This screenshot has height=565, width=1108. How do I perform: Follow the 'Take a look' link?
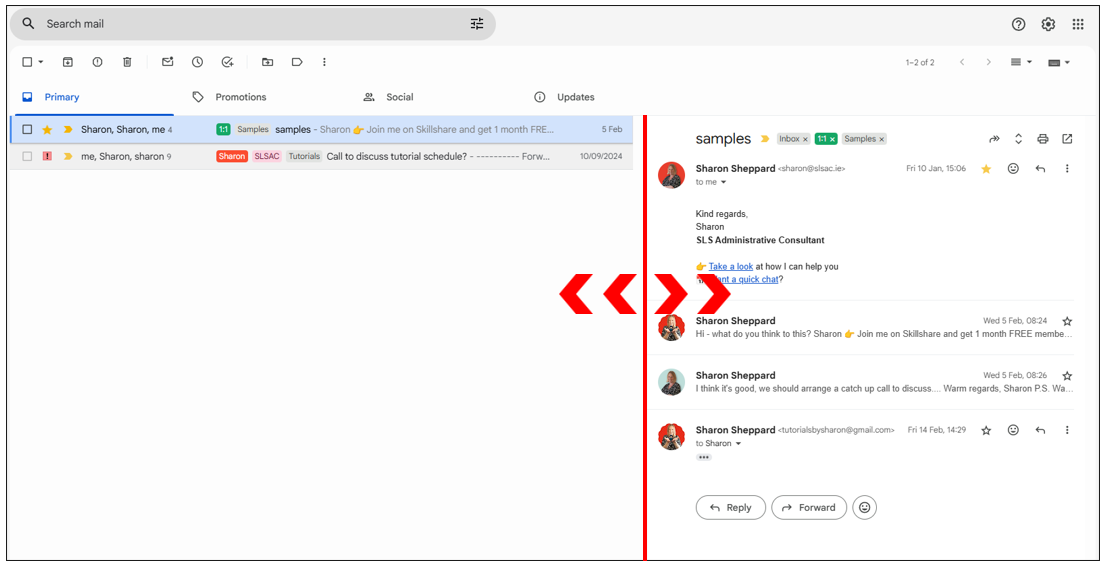pyautogui.click(x=730, y=267)
